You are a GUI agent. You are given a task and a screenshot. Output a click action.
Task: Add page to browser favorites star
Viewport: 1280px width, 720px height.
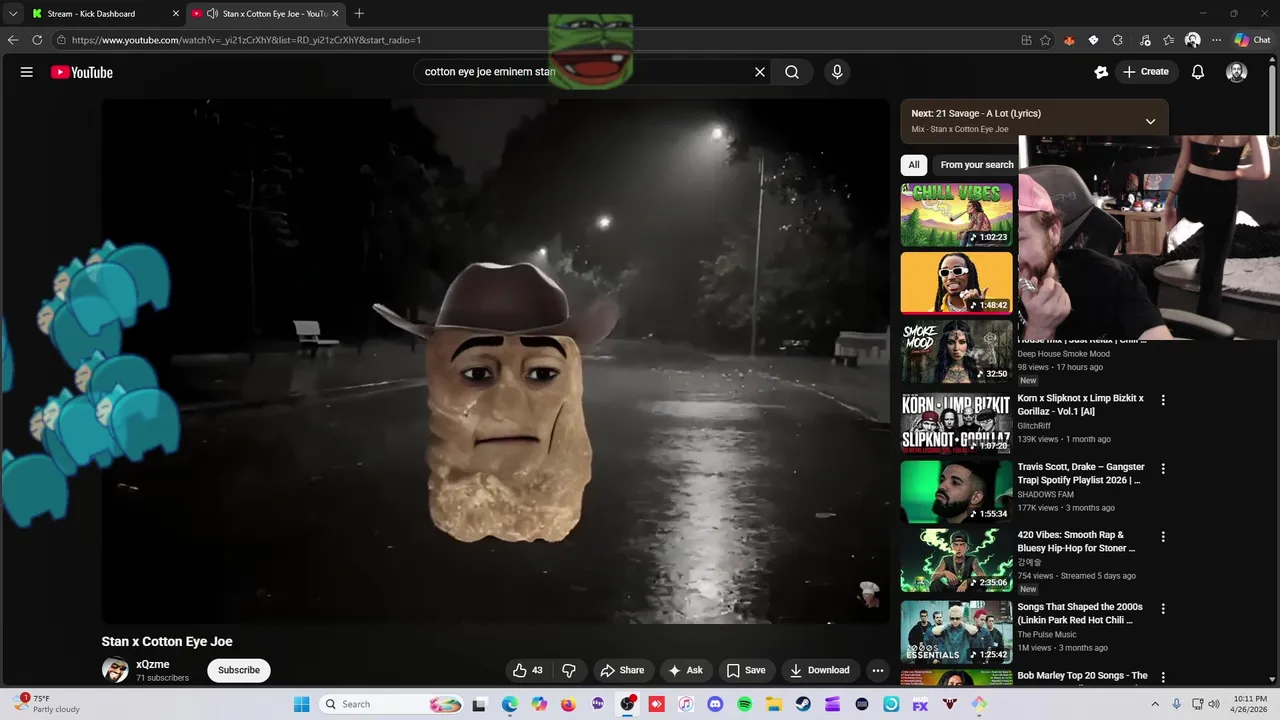coord(1045,40)
